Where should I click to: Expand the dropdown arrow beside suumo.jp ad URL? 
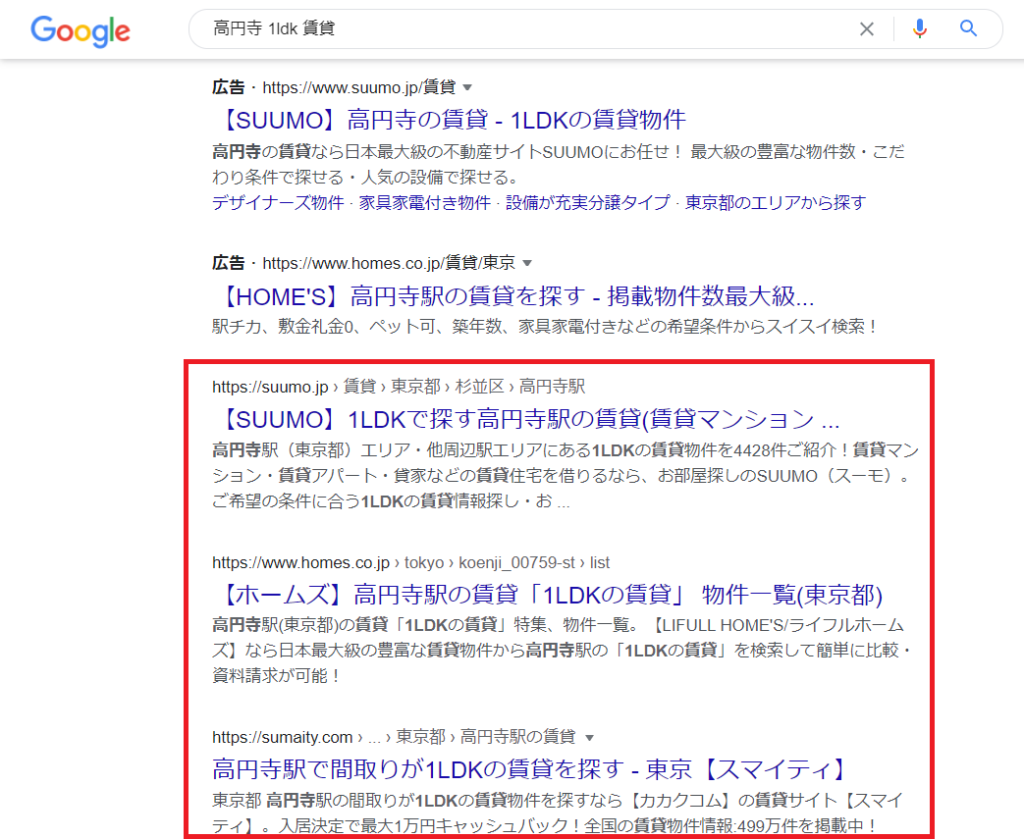[x=468, y=87]
